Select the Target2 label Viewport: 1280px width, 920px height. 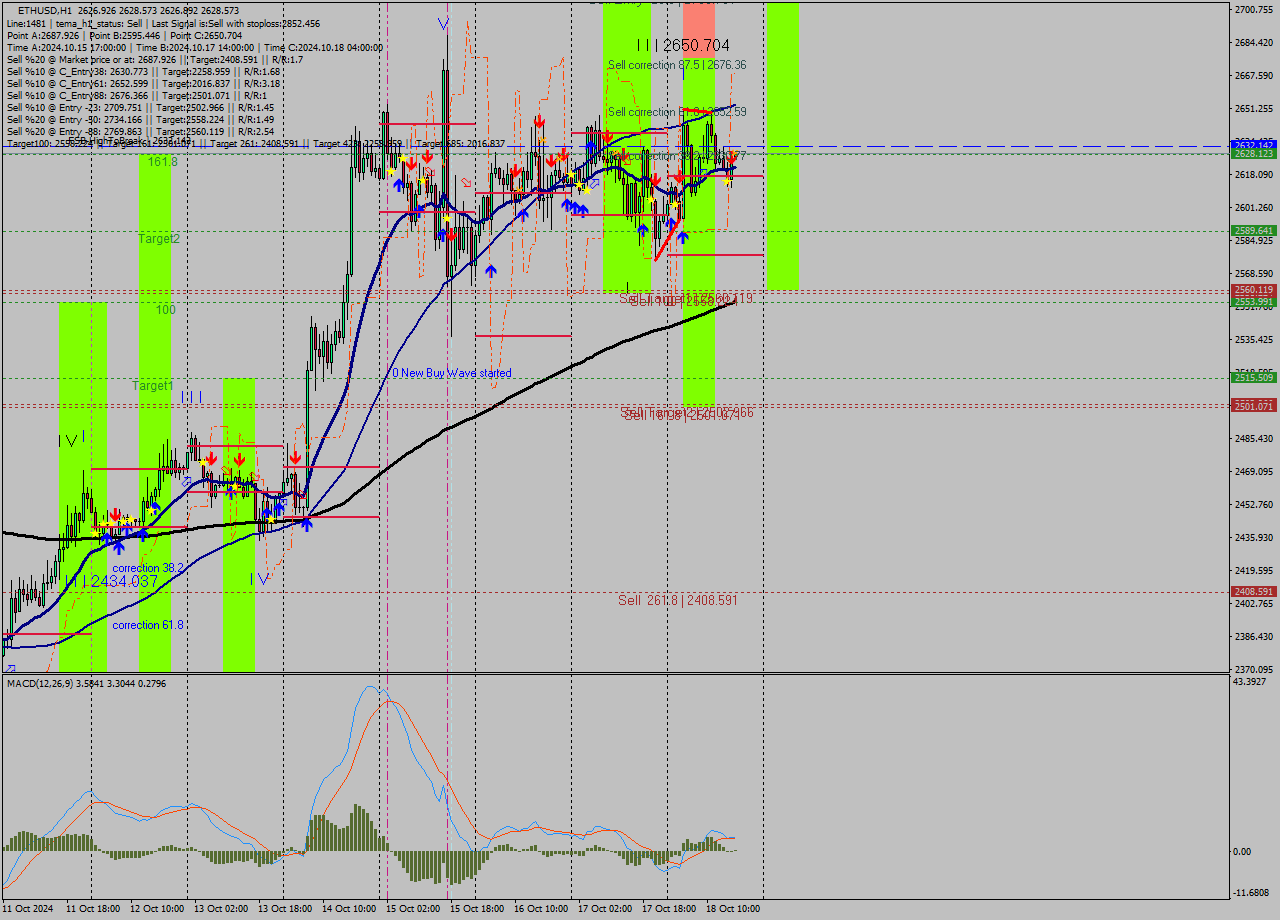(159, 239)
